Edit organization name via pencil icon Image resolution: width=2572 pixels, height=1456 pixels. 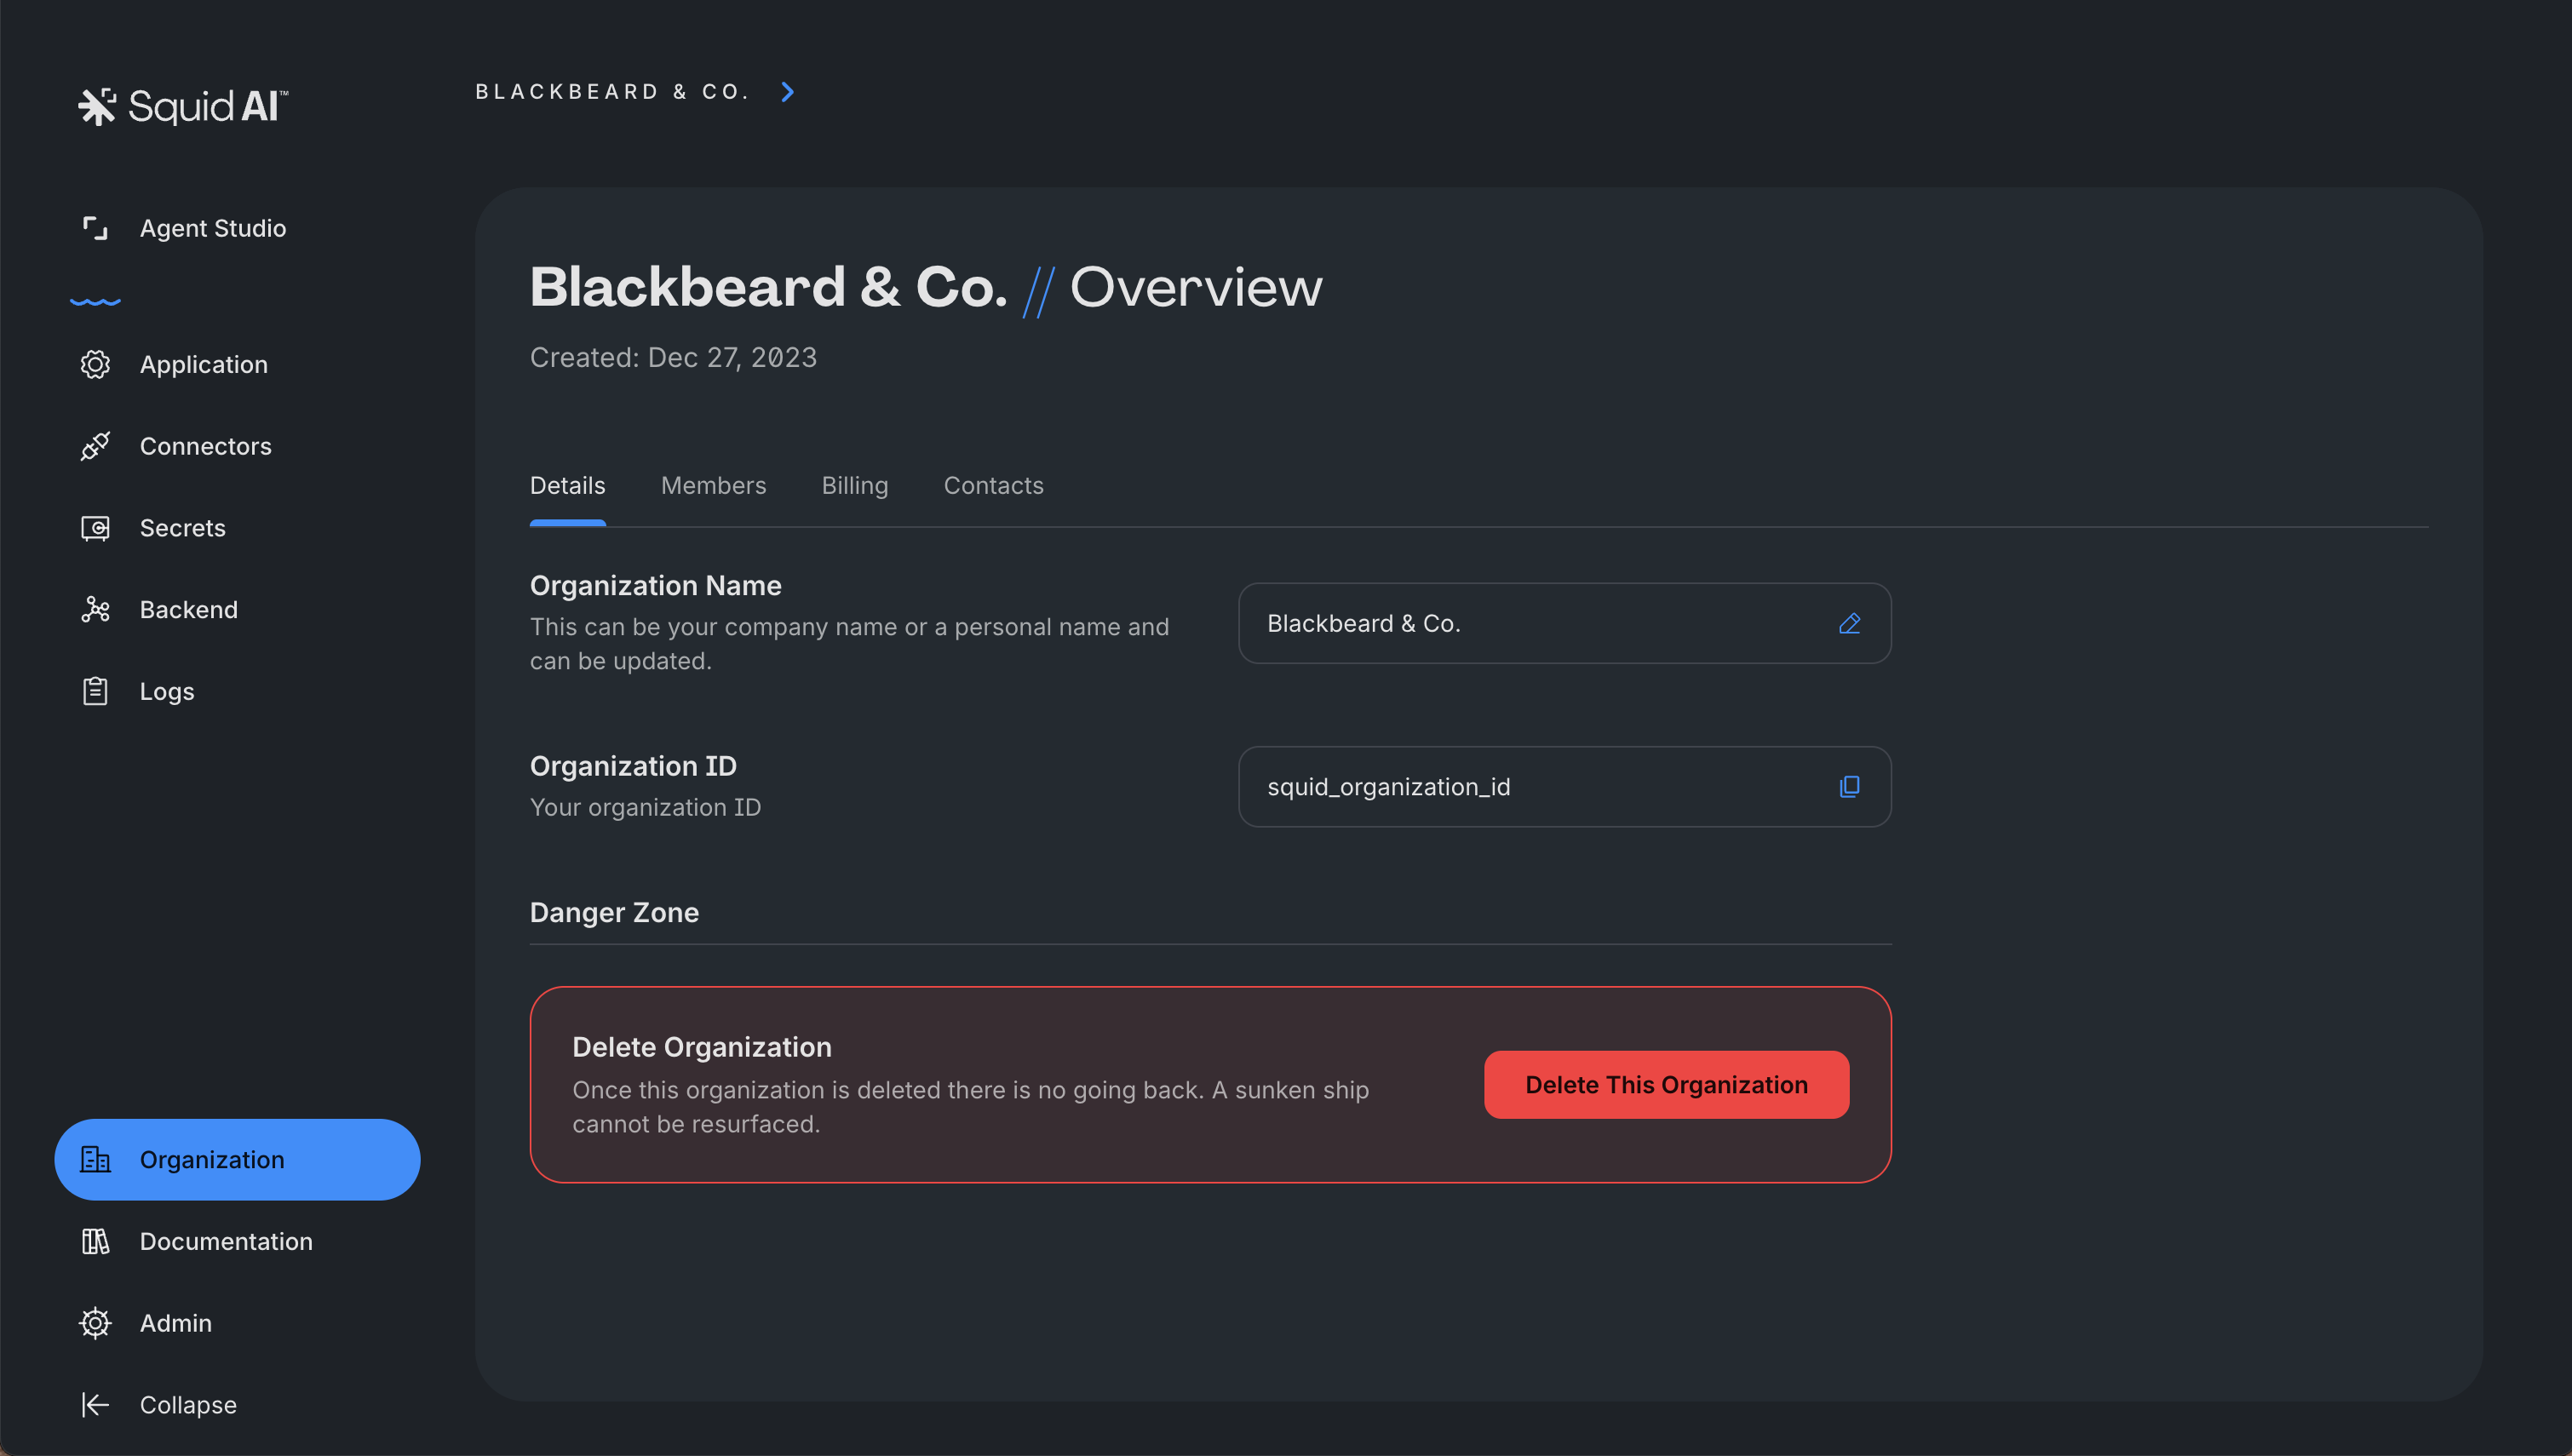pos(1849,623)
